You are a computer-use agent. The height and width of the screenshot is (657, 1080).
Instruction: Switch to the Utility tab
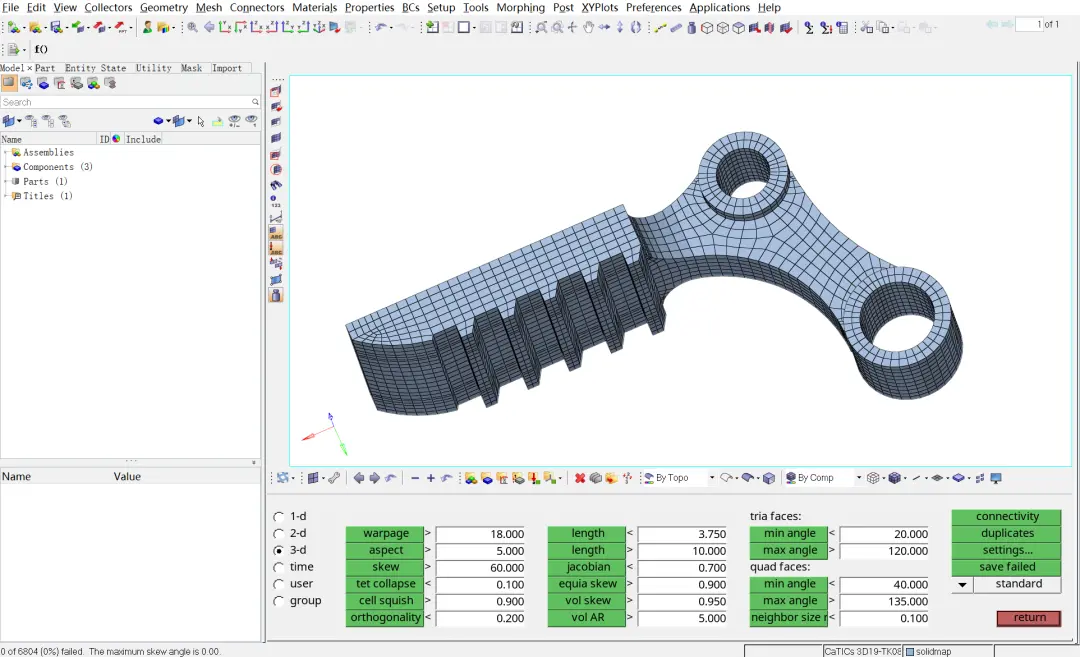pyautogui.click(x=153, y=68)
